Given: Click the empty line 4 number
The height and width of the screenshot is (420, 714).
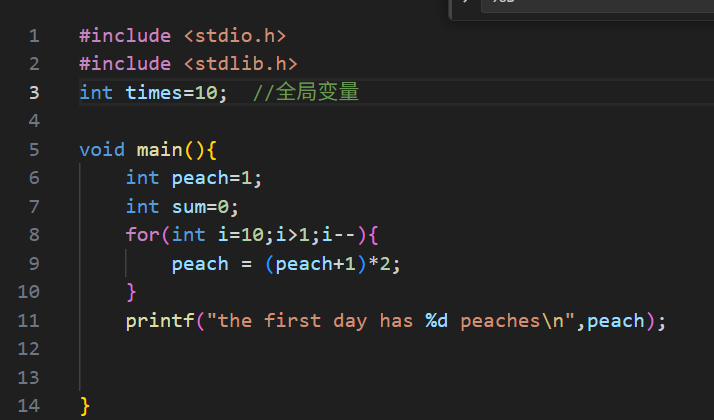Looking at the screenshot, I should 34,121.
